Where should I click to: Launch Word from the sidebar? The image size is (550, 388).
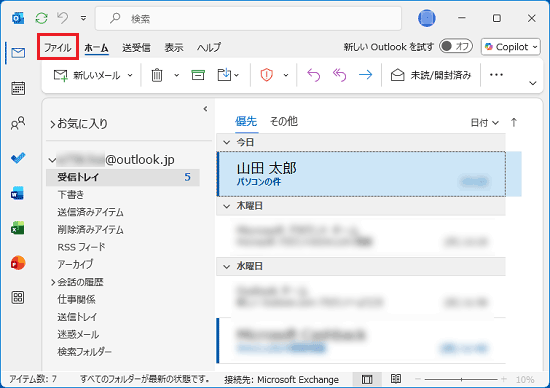click(18, 193)
